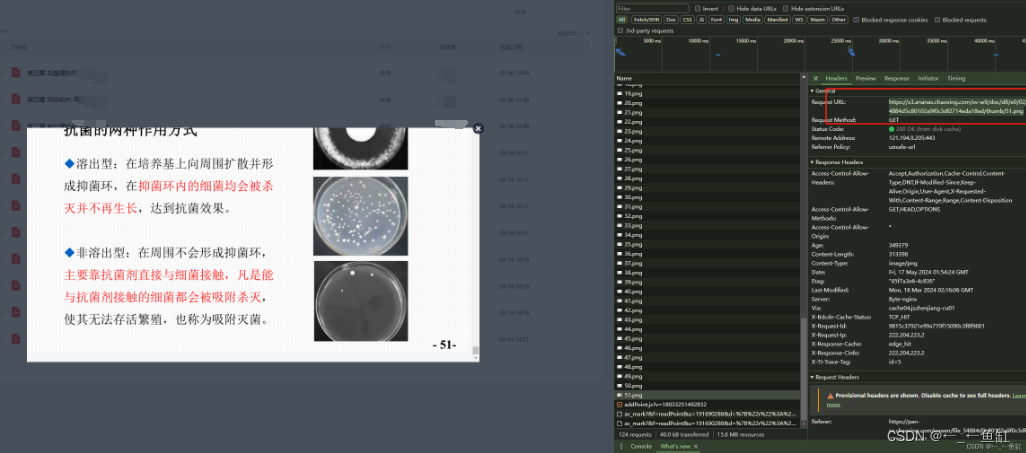Click the 15000 ms activity bar in timeline
Viewport: 1026px width, 453px height.
[x=718, y=55]
